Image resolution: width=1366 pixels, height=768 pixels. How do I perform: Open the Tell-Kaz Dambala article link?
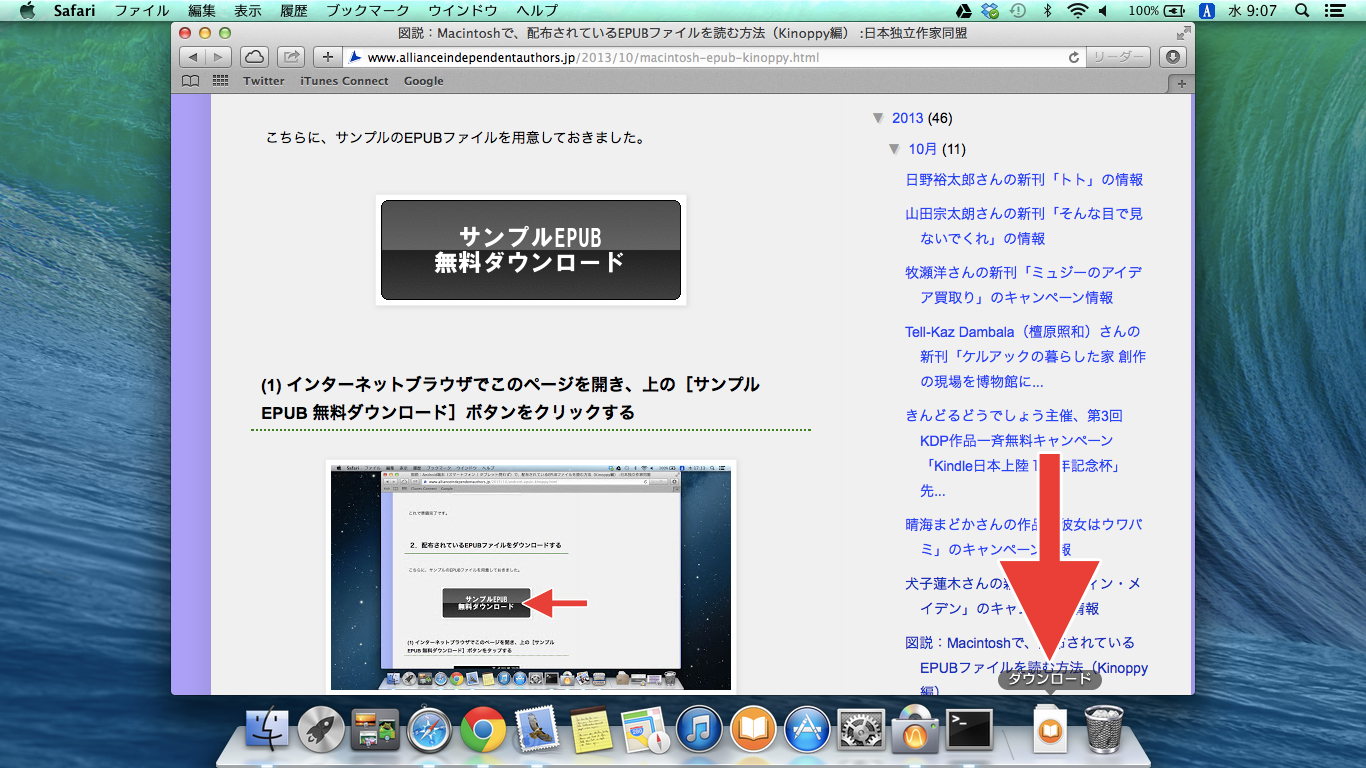1025,356
